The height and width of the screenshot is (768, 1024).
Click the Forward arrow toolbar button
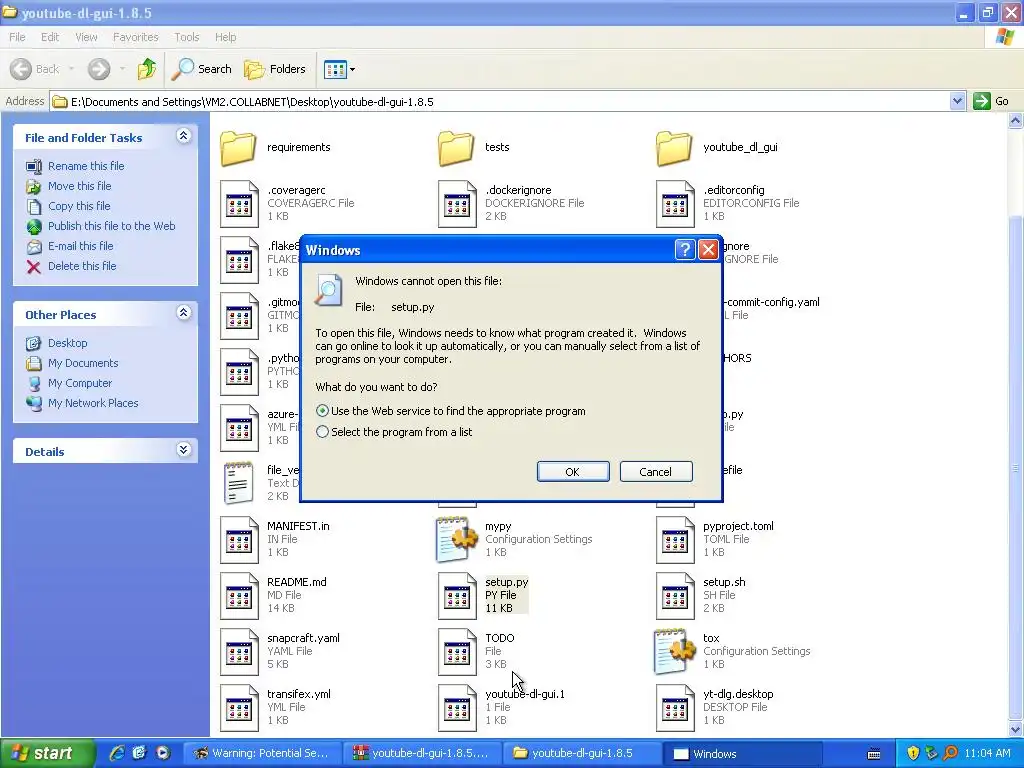[x=99, y=69]
